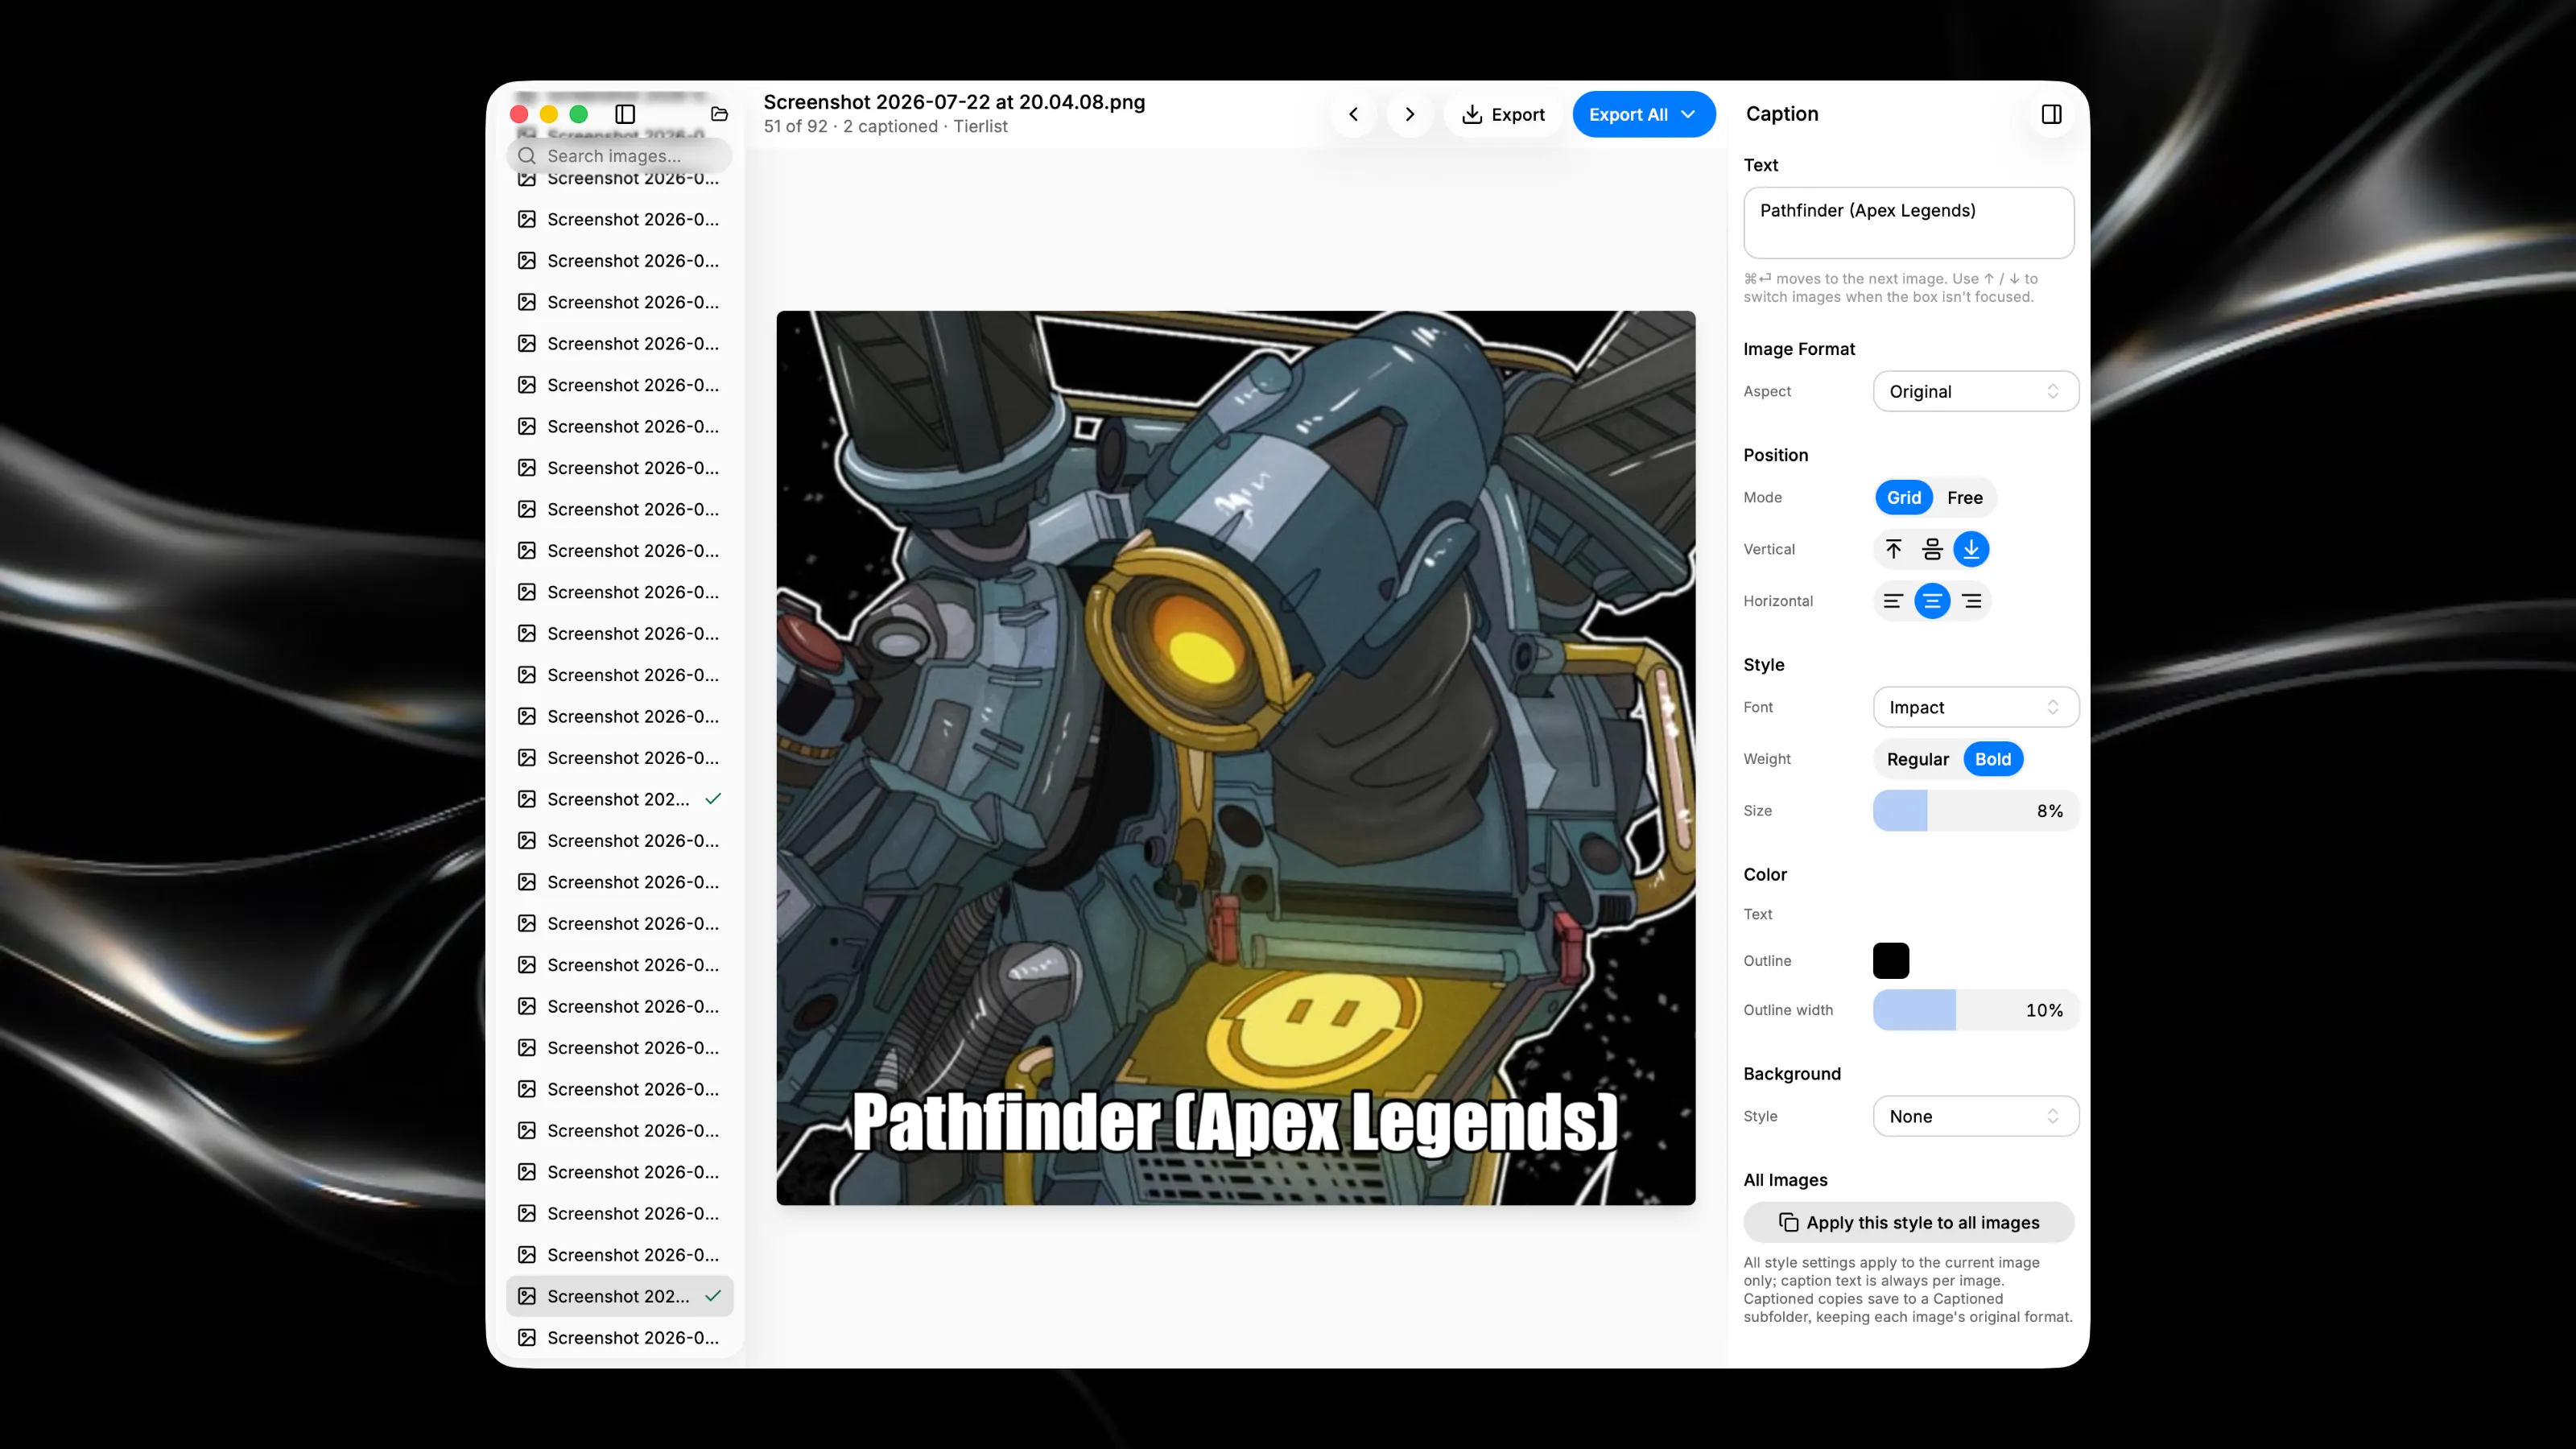Align caption vertically to middle

1932,549
